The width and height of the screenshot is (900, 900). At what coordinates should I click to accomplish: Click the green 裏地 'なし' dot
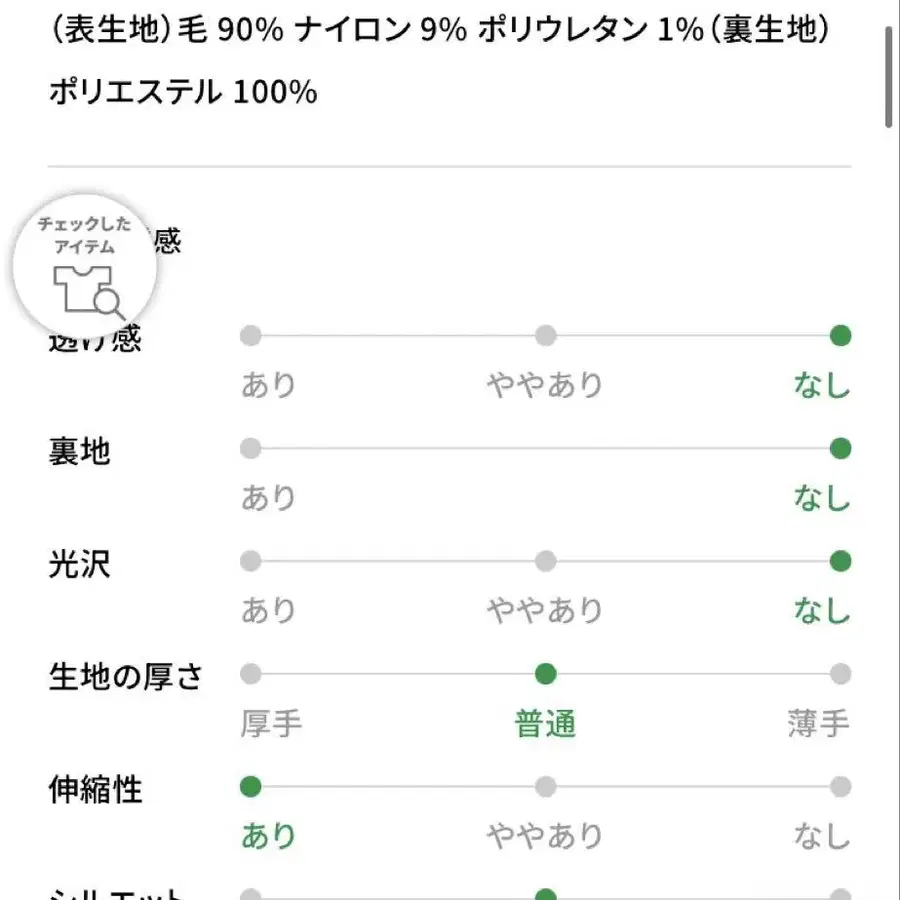(x=840, y=449)
